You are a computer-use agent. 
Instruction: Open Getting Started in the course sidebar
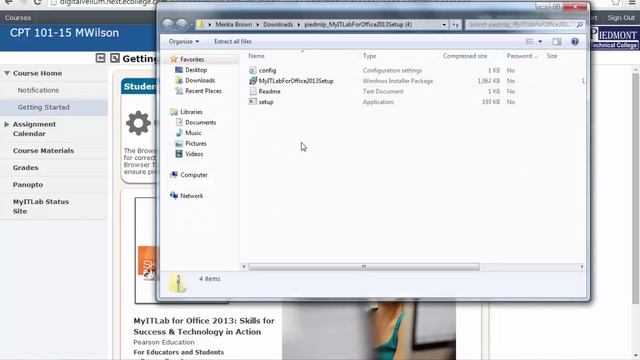coord(43,107)
